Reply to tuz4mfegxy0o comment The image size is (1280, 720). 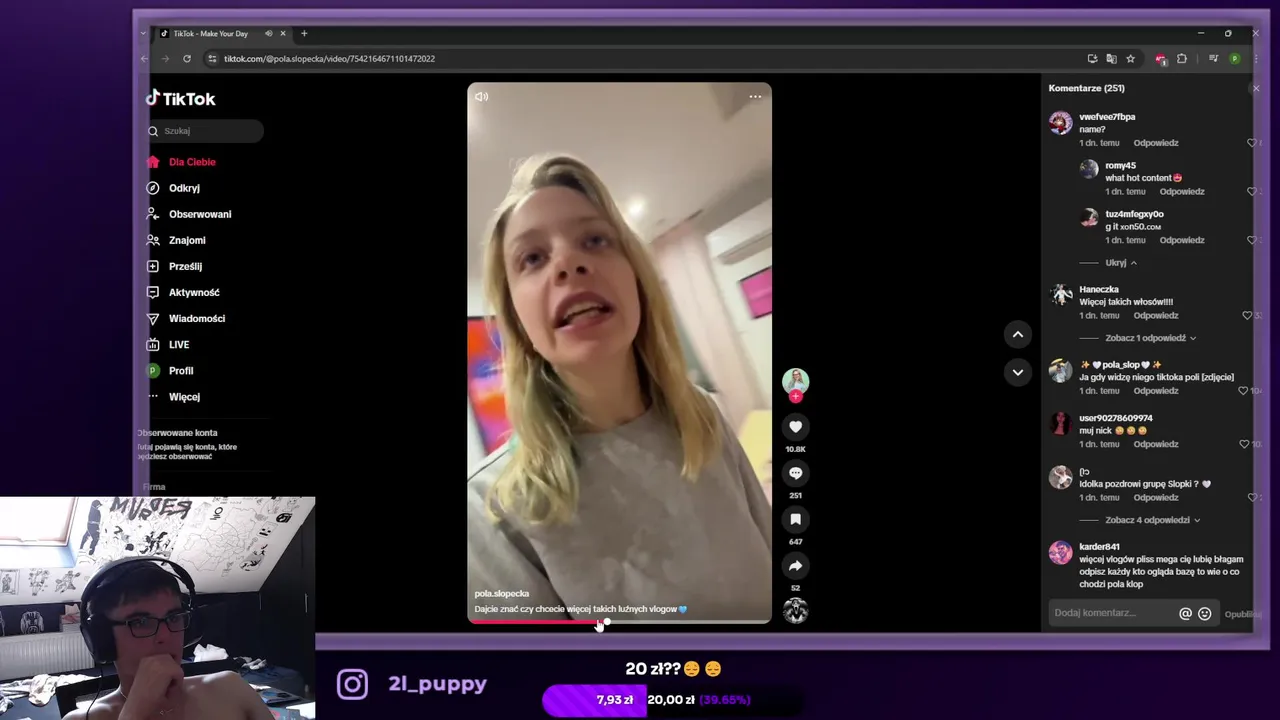pos(1182,240)
